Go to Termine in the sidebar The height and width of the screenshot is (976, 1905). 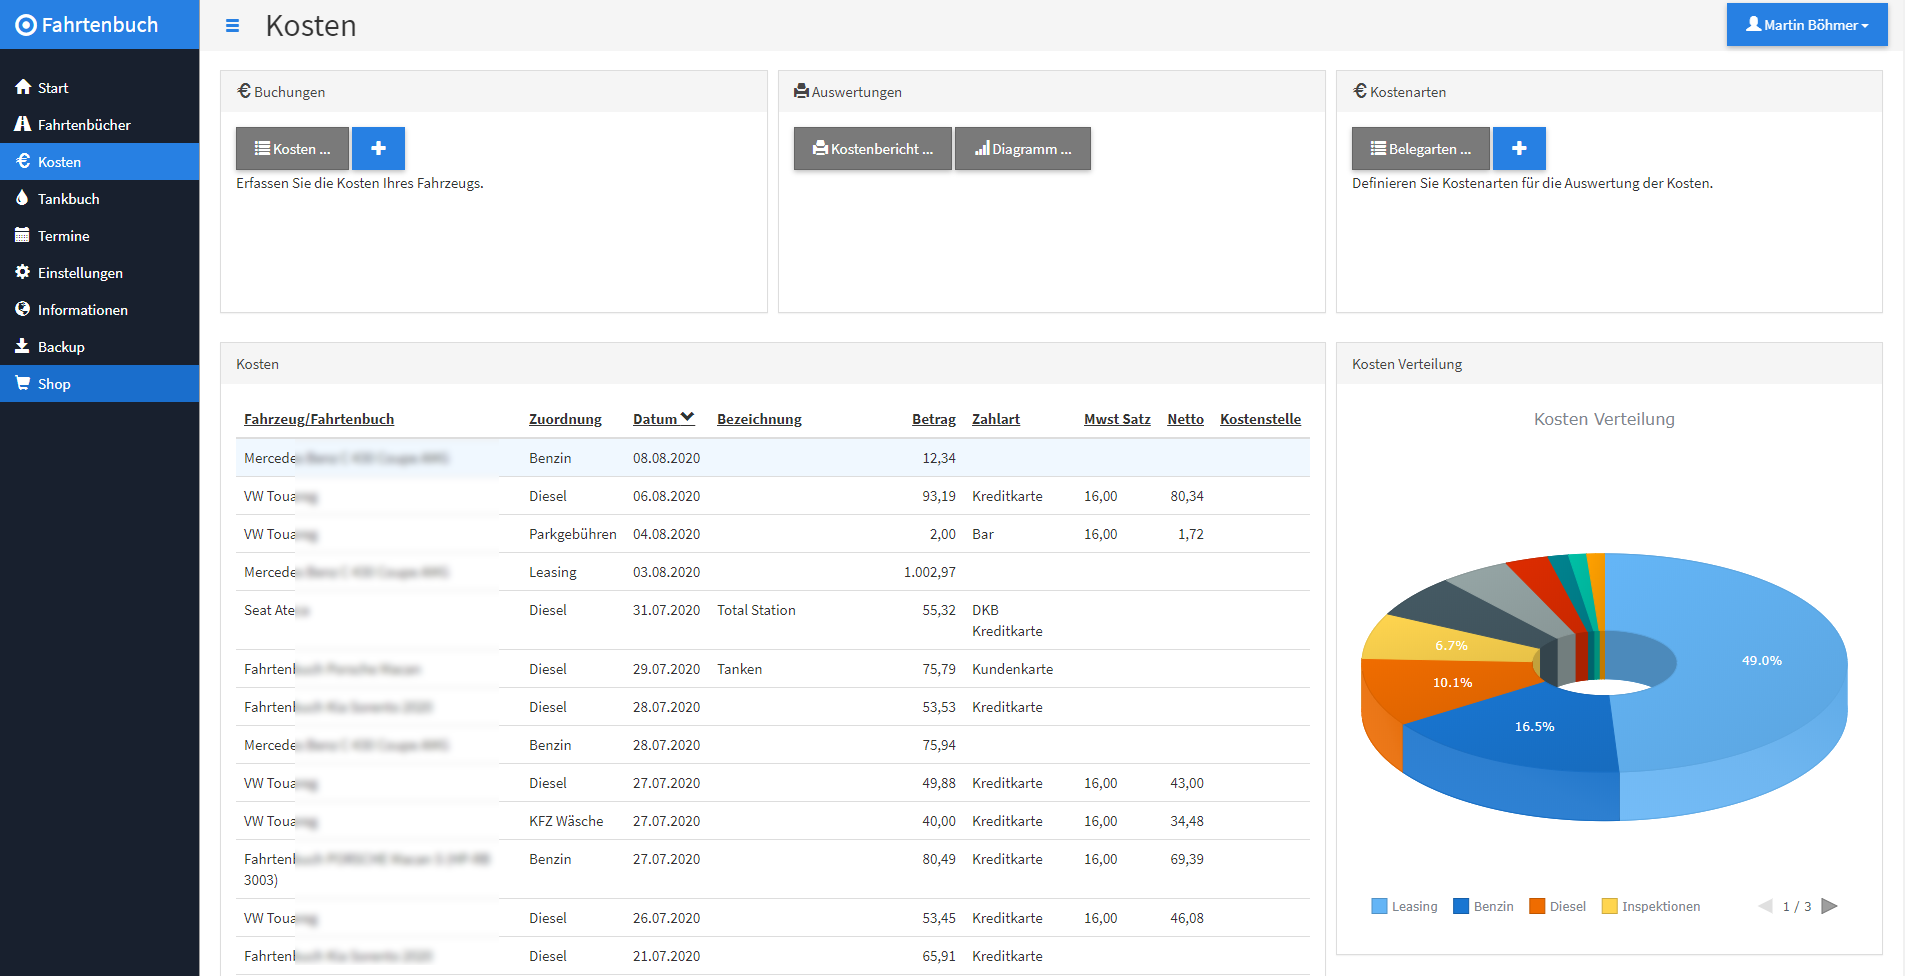tap(99, 236)
